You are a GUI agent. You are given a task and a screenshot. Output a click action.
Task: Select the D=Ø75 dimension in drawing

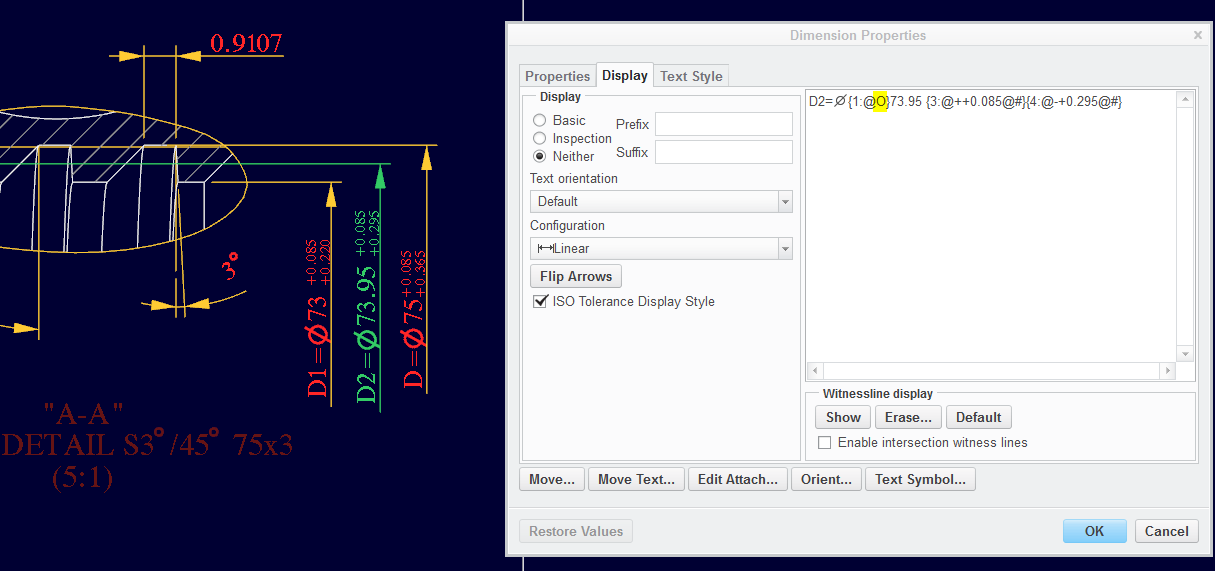(412, 318)
